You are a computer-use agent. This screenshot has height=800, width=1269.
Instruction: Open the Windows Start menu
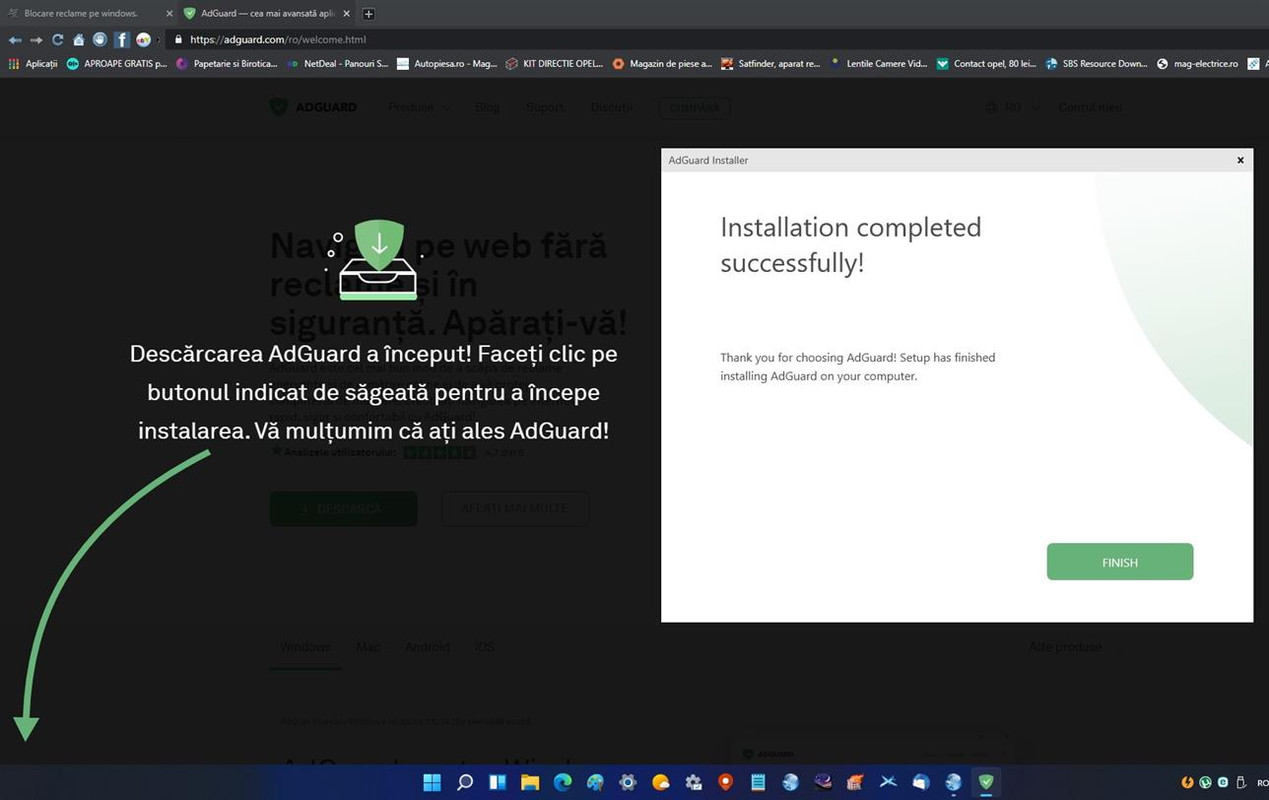tap(433, 782)
